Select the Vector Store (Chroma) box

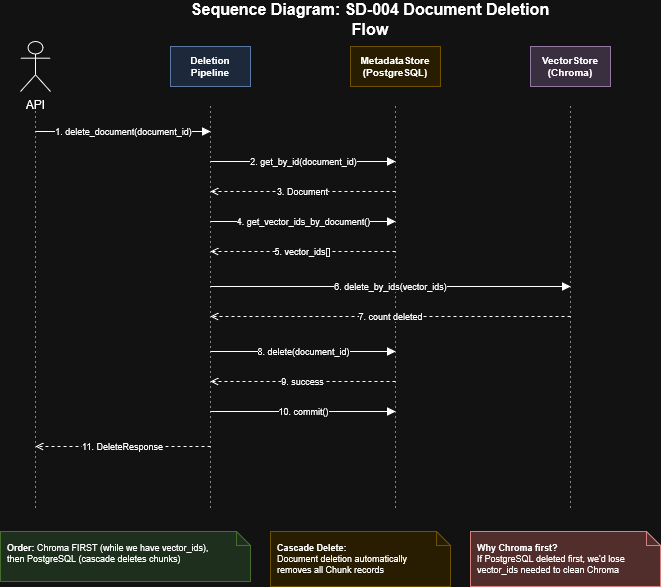569,67
